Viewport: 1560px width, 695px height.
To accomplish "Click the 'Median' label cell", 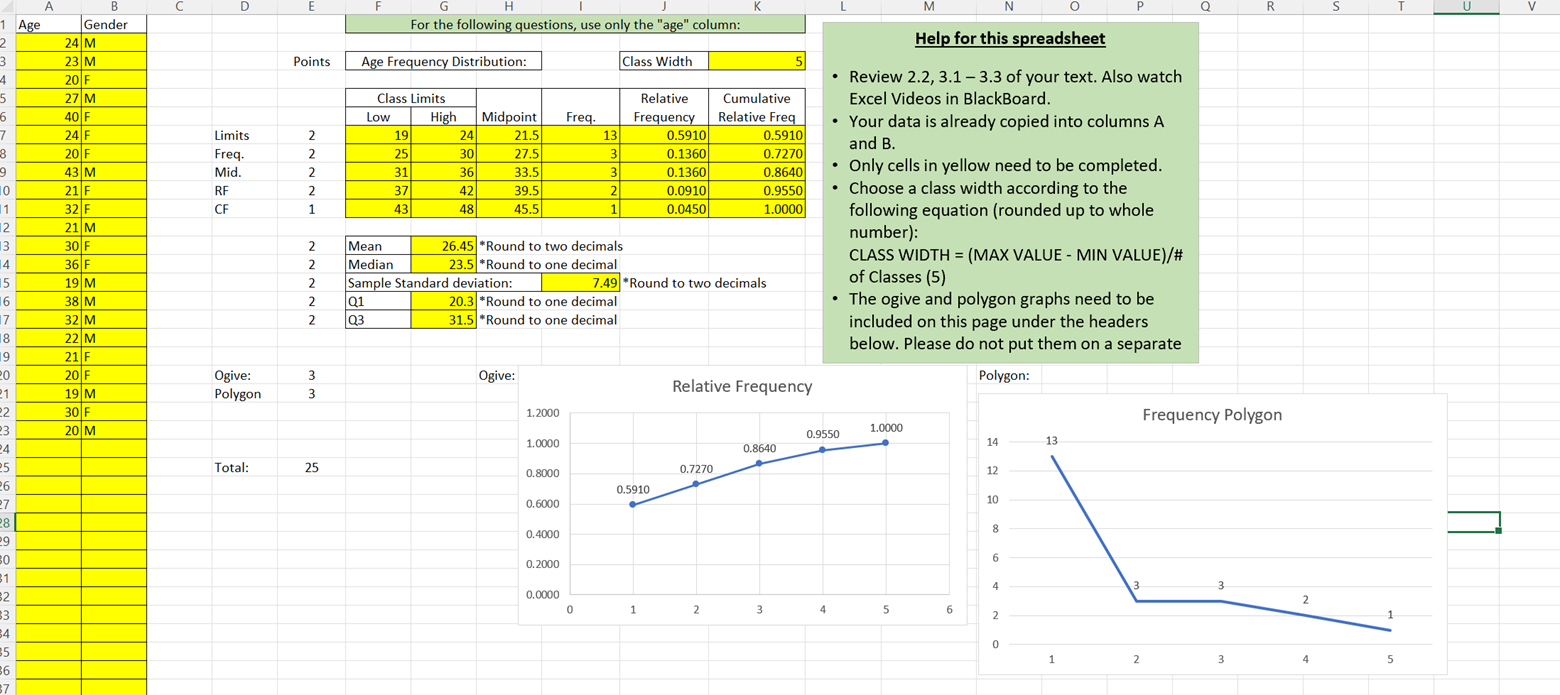I will click(378, 264).
